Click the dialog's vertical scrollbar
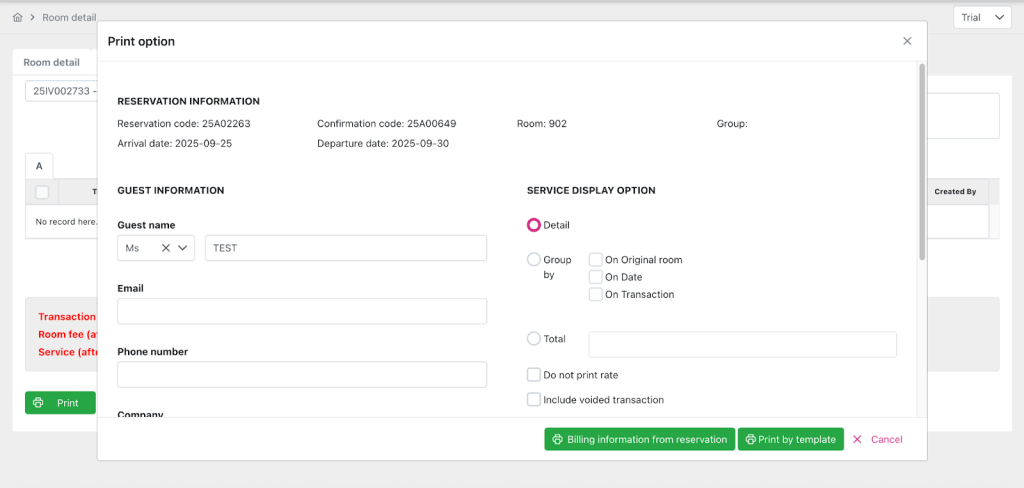This screenshot has width=1024, height=488. tap(922, 160)
